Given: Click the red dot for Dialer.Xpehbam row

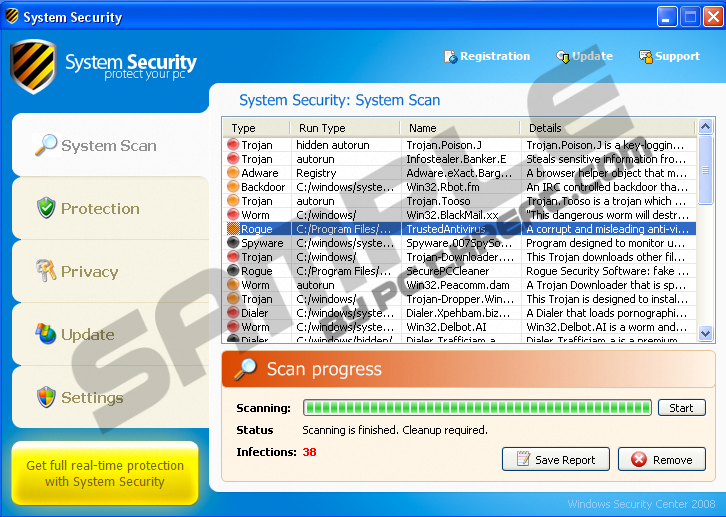Looking at the screenshot, I should pos(233,312).
